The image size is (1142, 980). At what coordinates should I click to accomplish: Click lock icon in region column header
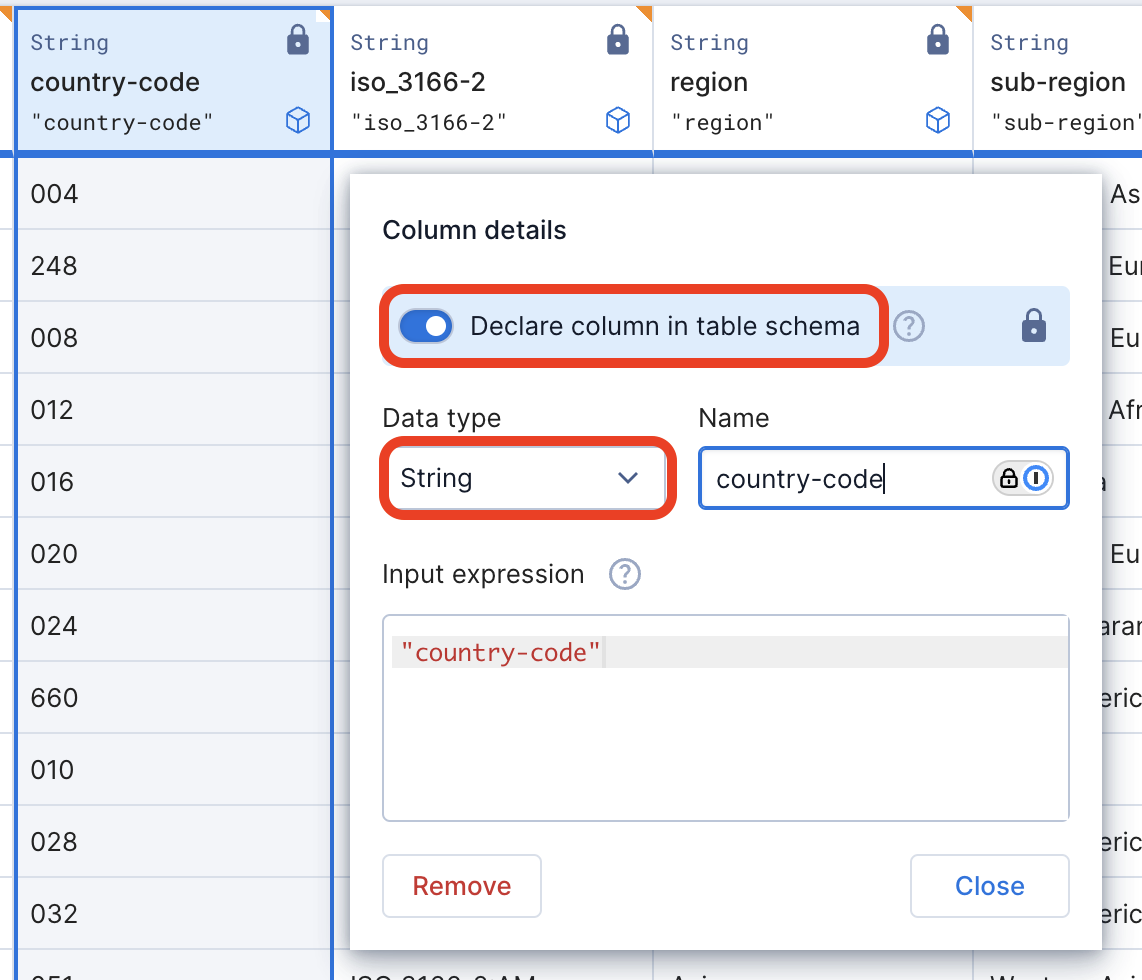[x=938, y=41]
